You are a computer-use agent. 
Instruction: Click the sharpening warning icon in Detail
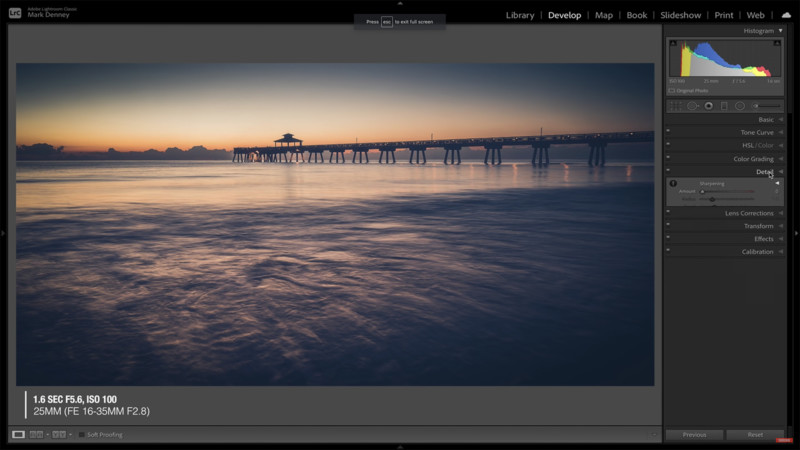pyautogui.click(x=673, y=183)
